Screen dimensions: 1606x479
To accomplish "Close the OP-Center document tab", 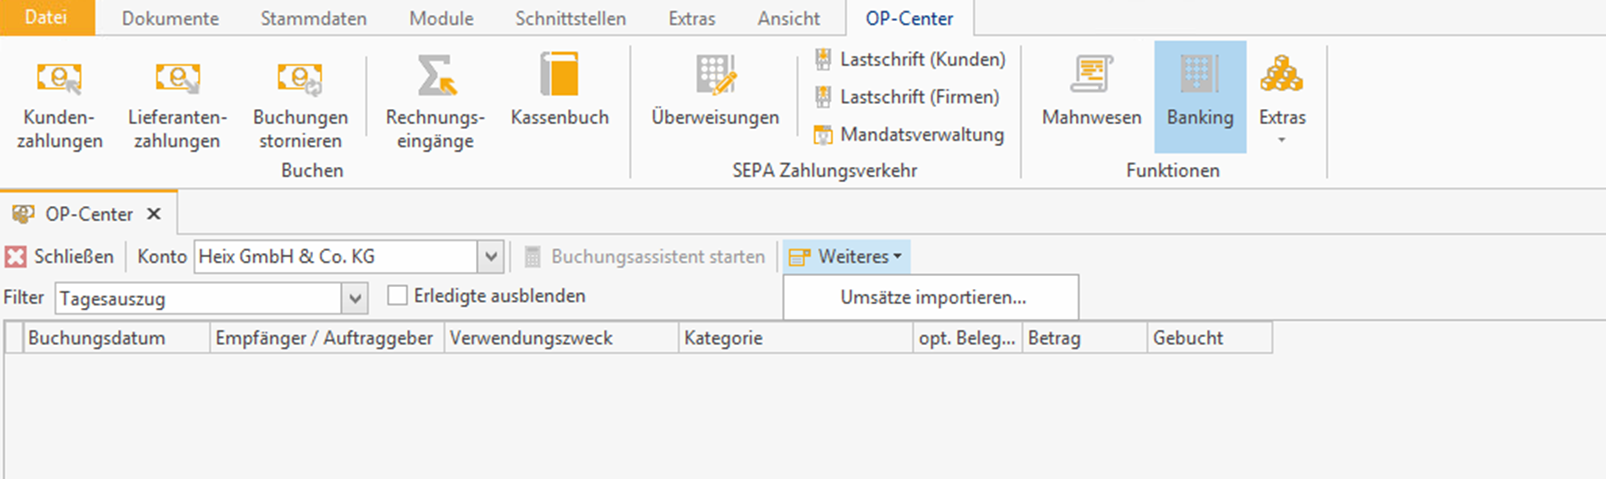I will (x=154, y=214).
